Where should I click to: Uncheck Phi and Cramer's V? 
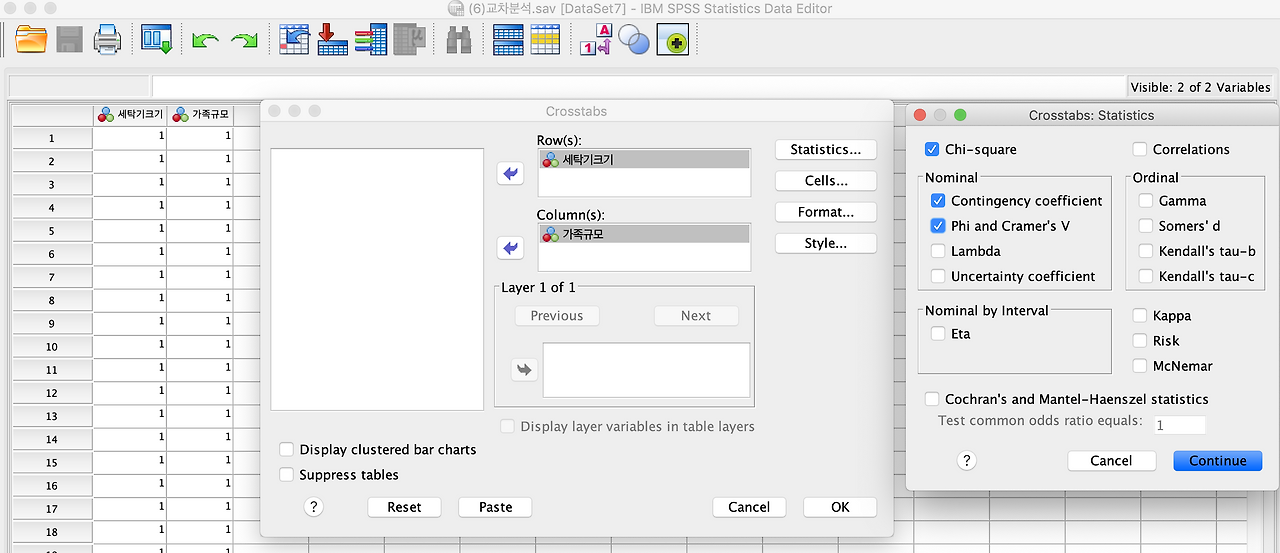point(938,225)
